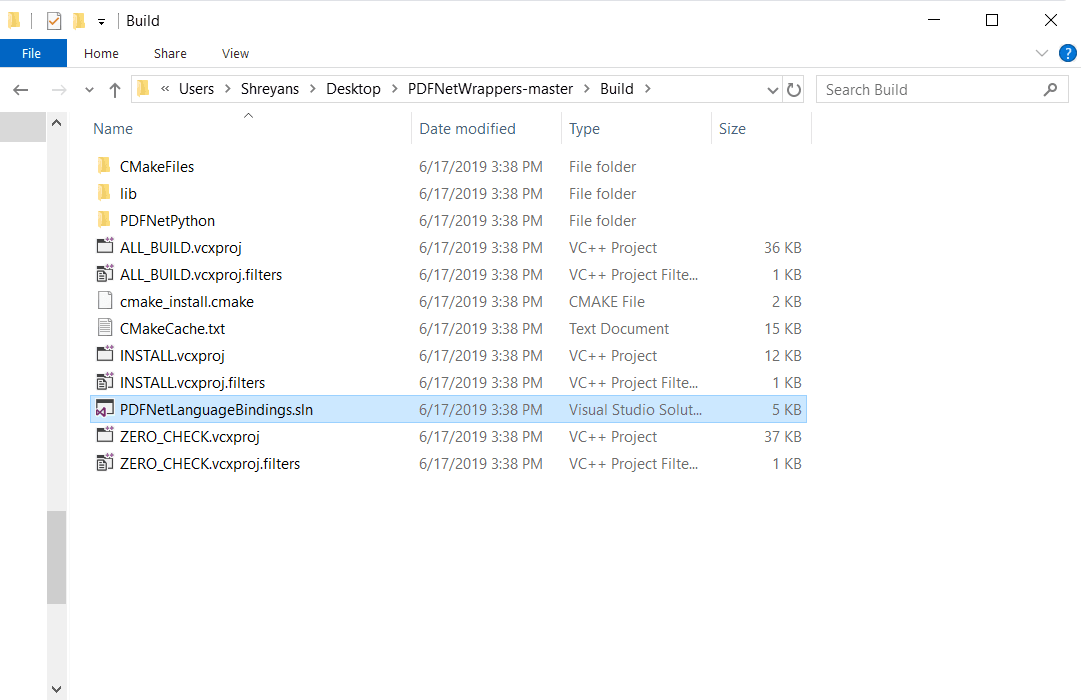
Task: Open the Share tab
Action: click(x=170, y=53)
